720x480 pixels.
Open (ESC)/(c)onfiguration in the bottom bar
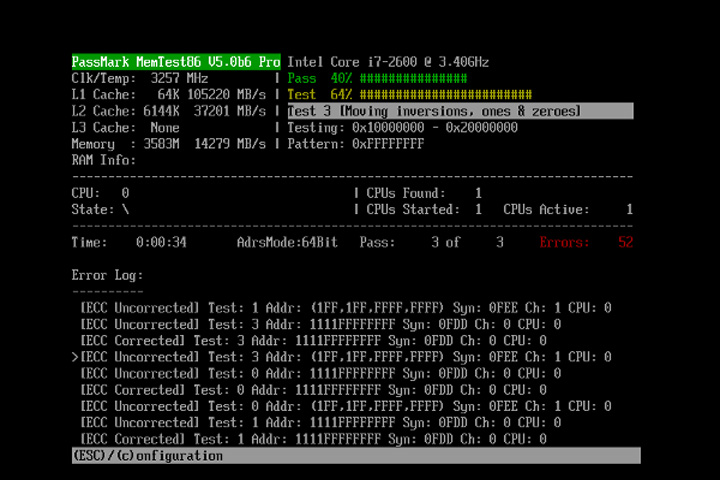(147, 456)
